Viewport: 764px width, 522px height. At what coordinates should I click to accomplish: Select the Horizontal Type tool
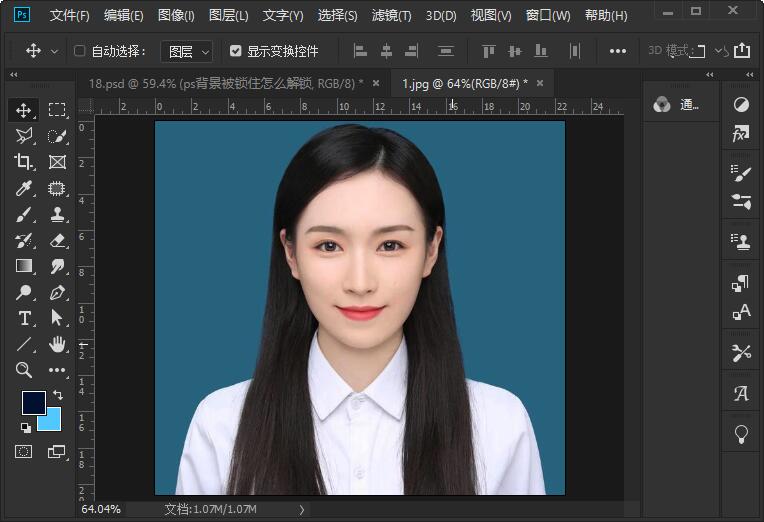pos(23,318)
